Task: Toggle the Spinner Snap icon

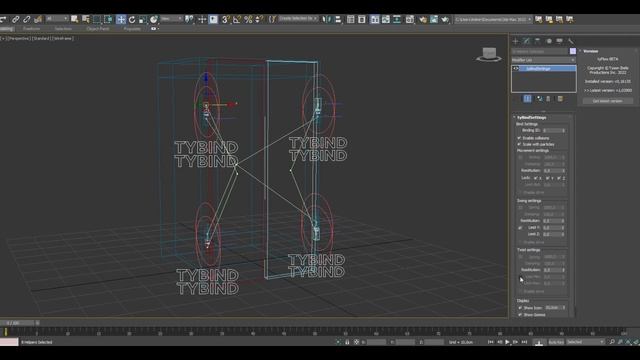Action: pyautogui.click(x=259, y=19)
